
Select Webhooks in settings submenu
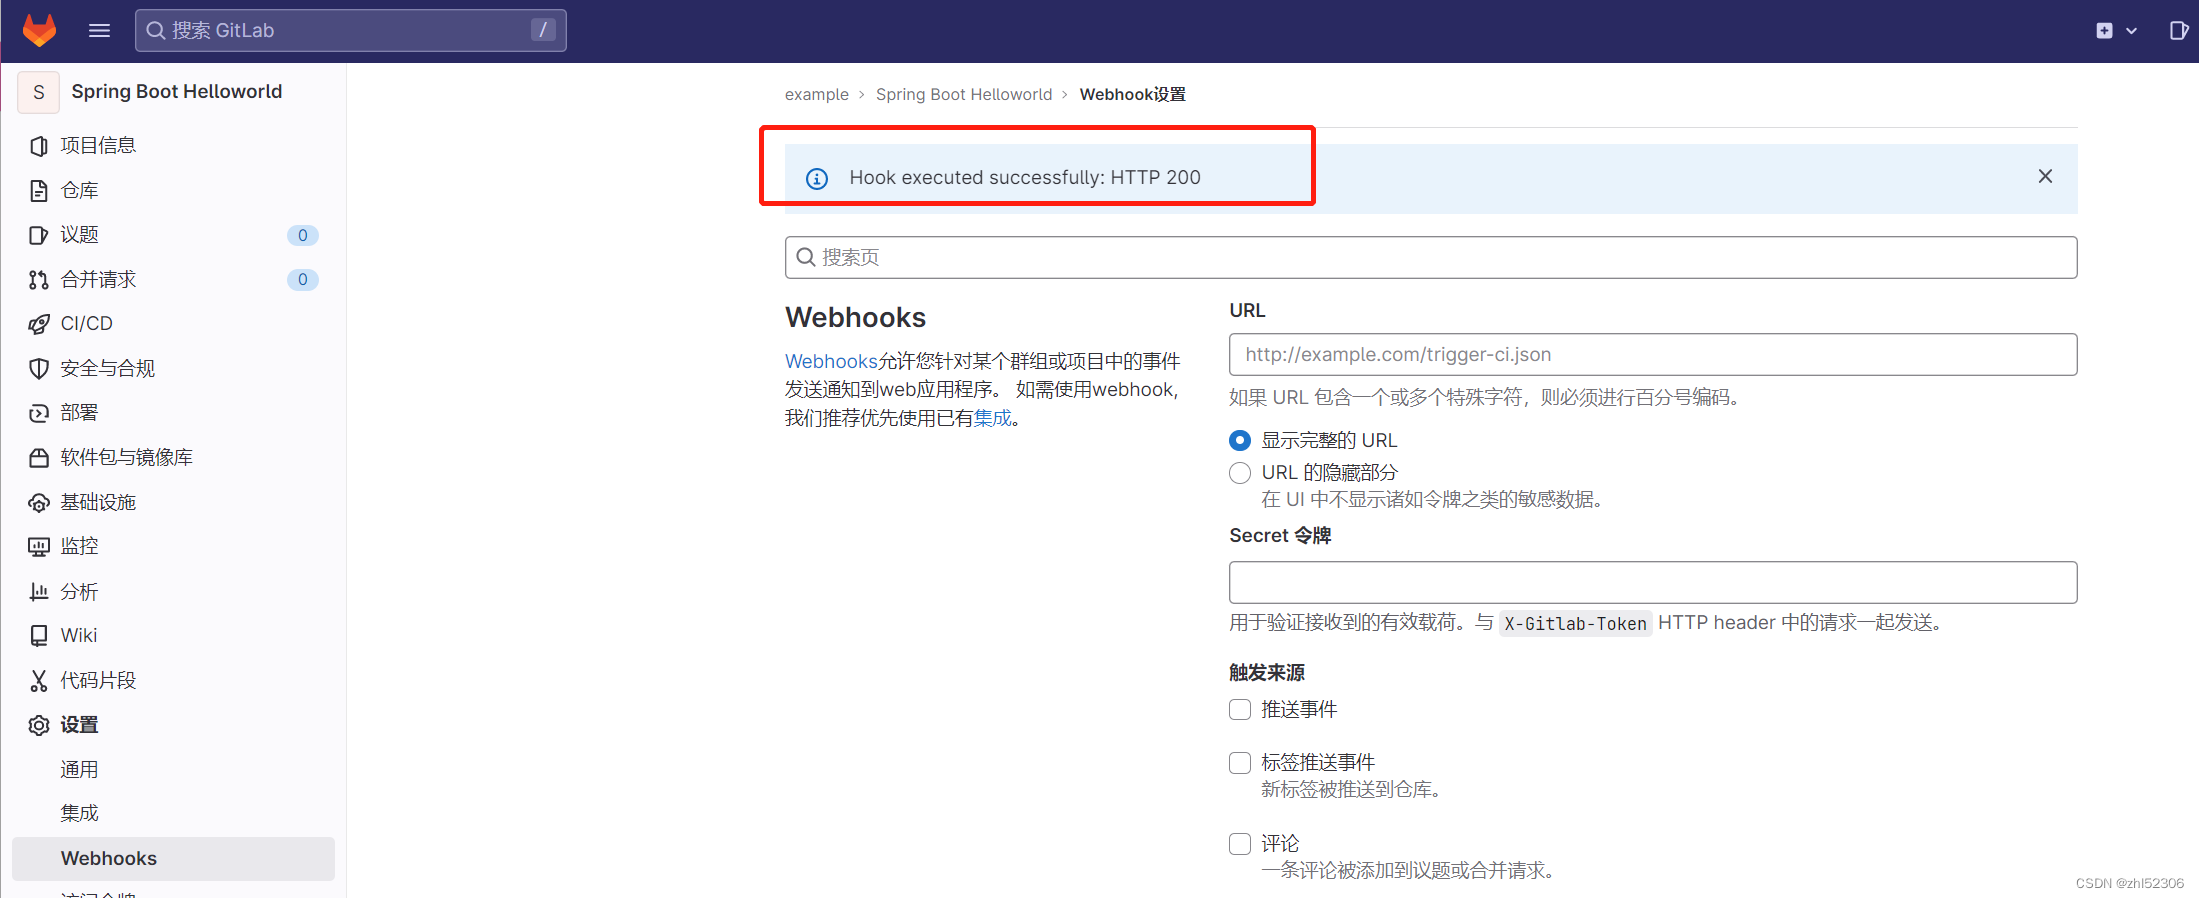click(173, 858)
